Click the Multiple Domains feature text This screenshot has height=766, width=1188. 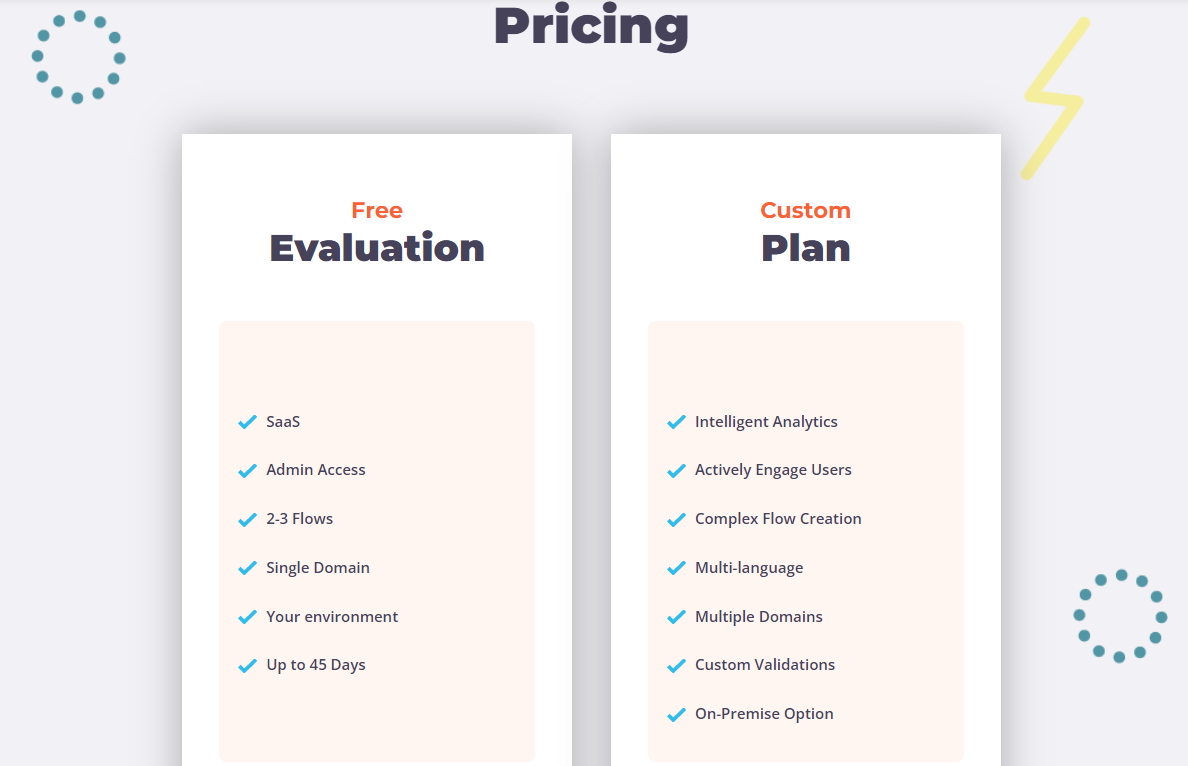click(758, 617)
